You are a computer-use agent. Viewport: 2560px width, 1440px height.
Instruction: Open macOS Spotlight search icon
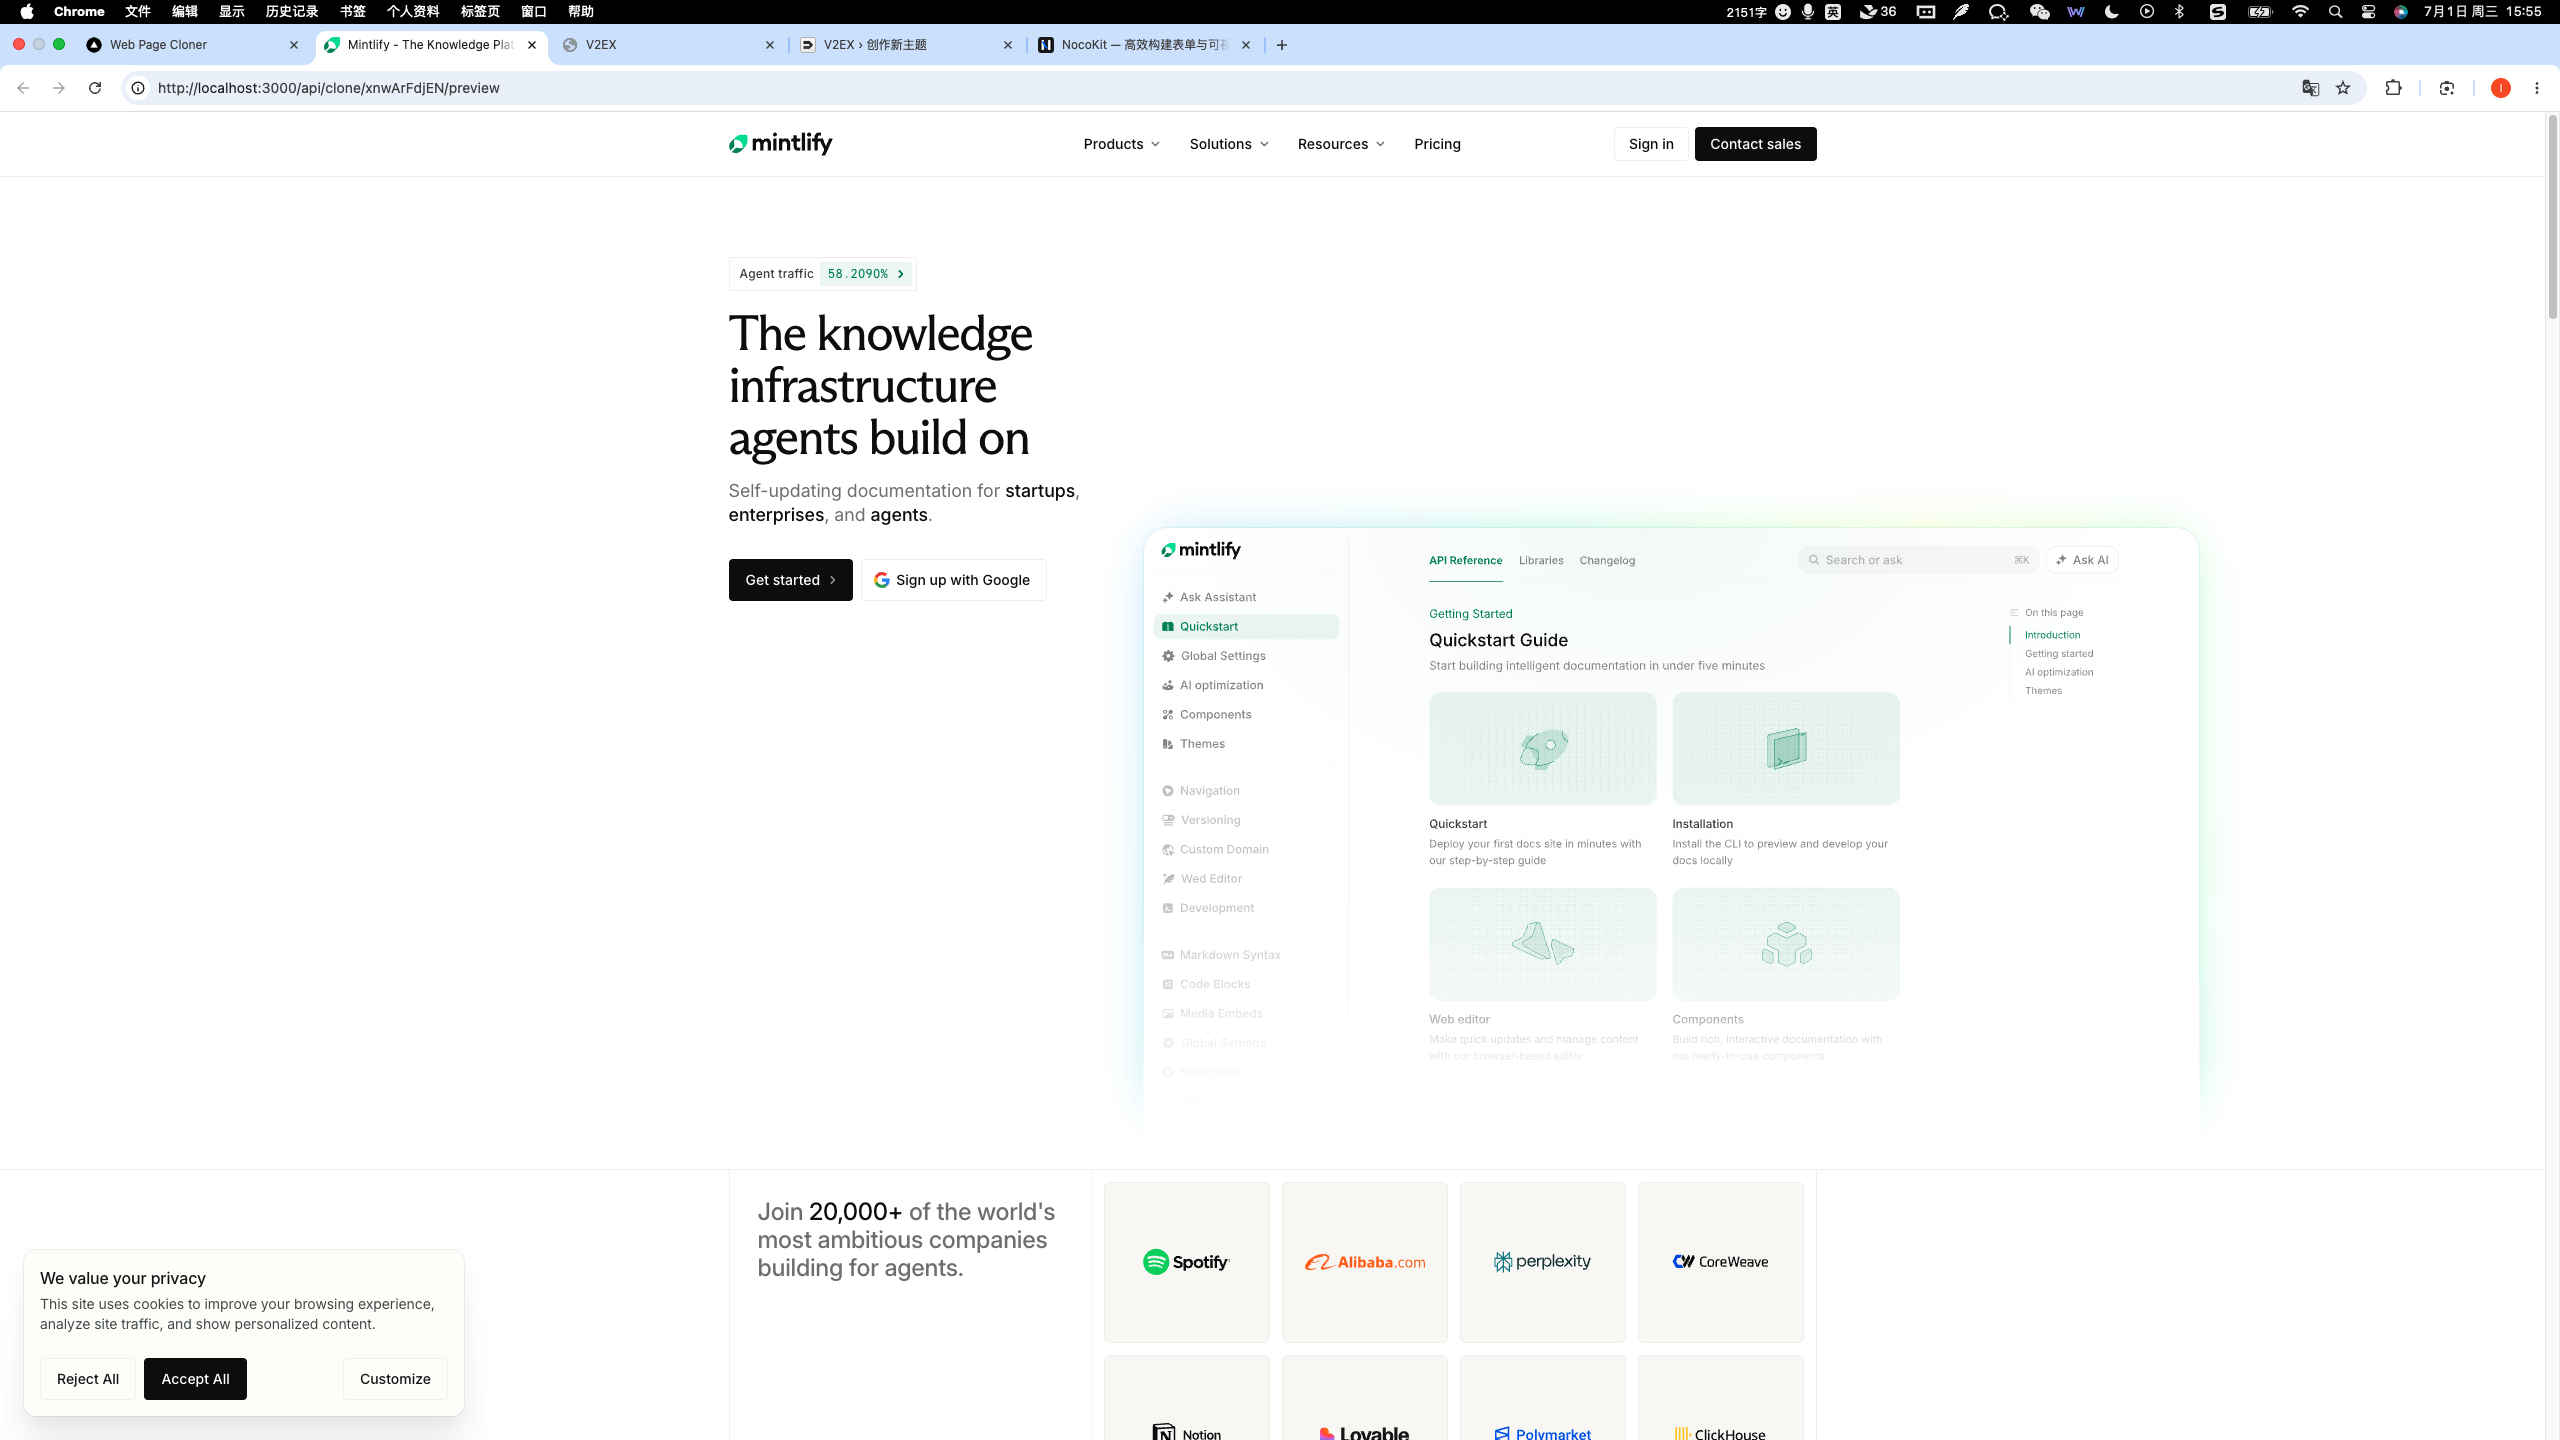(2335, 12)
